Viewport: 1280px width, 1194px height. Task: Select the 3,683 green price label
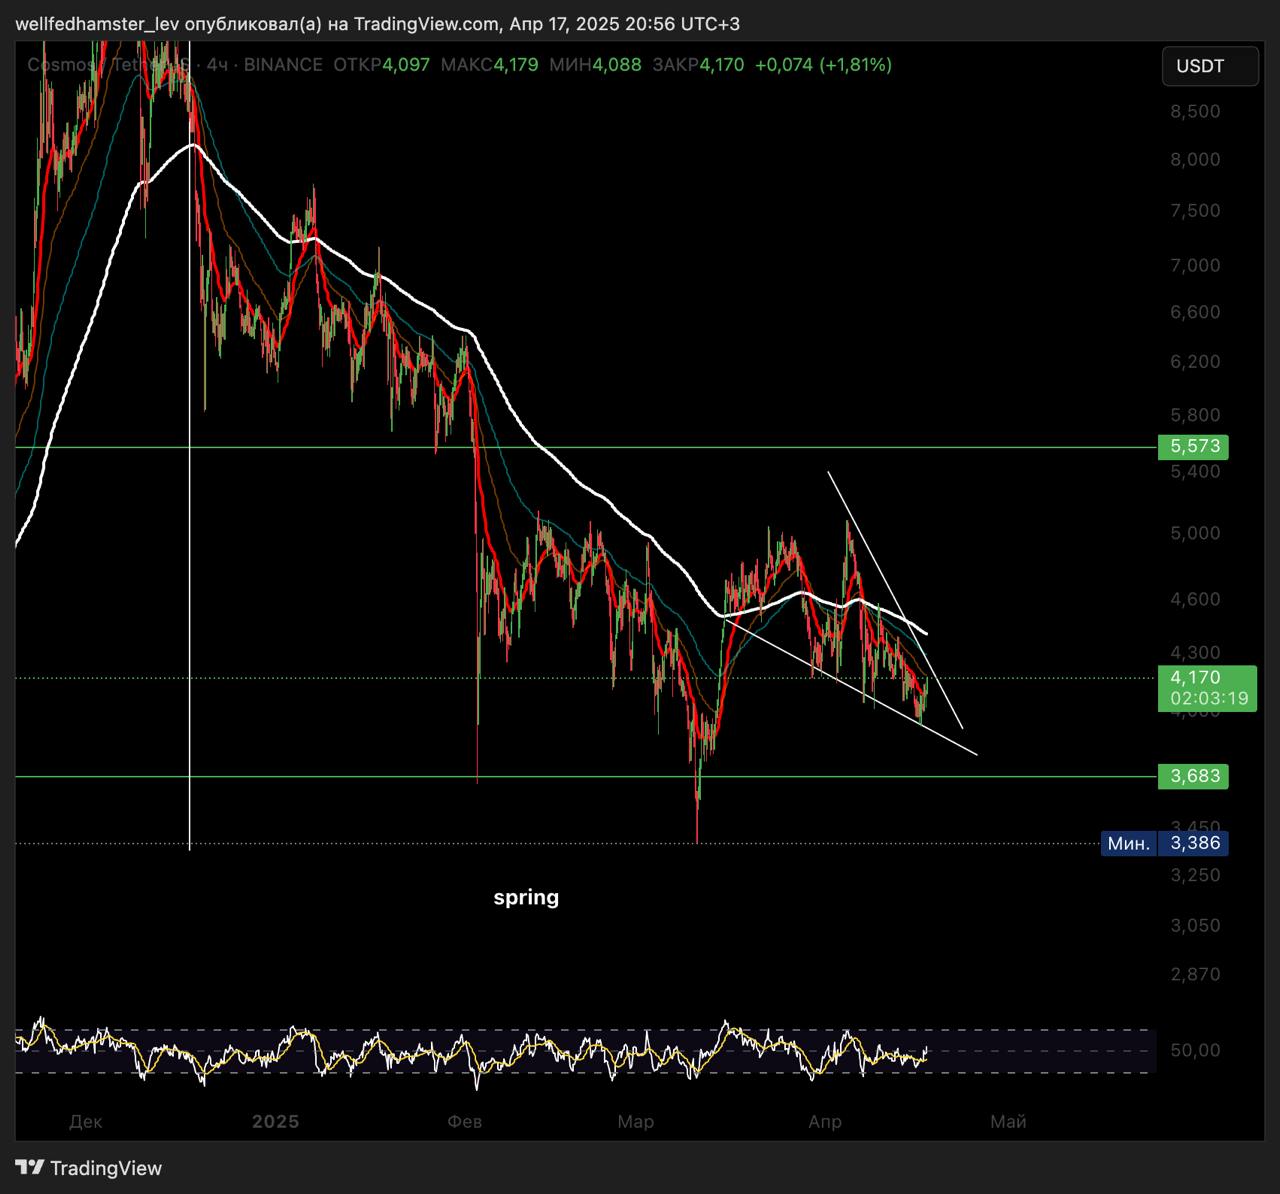1193,776
